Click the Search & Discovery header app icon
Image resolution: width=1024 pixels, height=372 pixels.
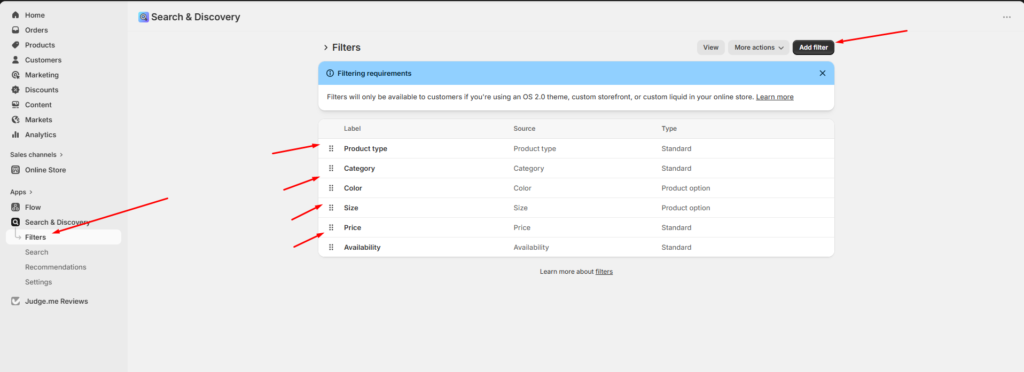144,17
